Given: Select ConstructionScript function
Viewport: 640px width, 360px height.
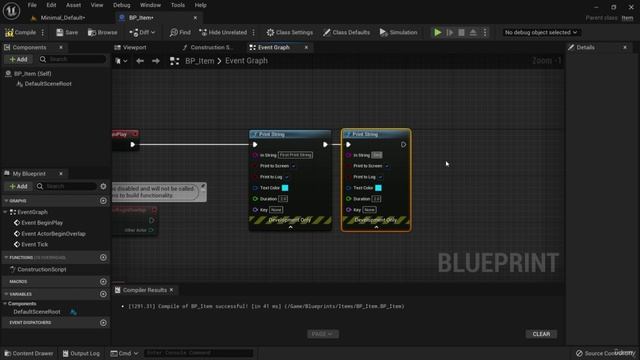Looking at the screenshot, I should (42, 269).
